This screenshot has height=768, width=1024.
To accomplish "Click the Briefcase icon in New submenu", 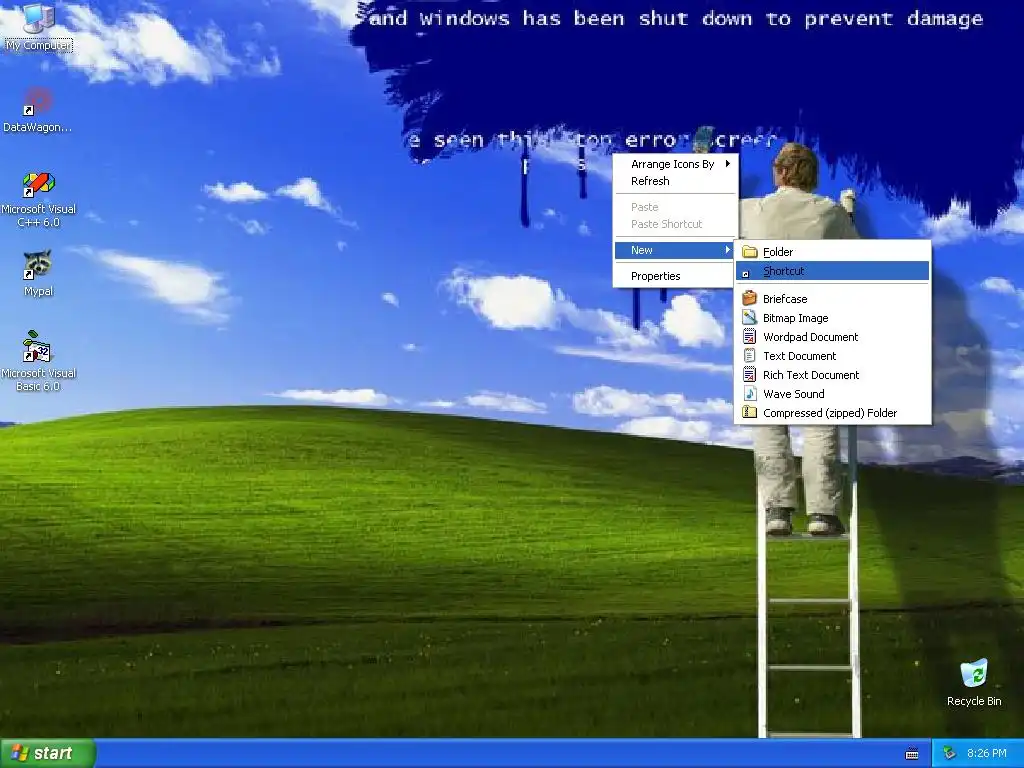I will (x=750, y=298).
